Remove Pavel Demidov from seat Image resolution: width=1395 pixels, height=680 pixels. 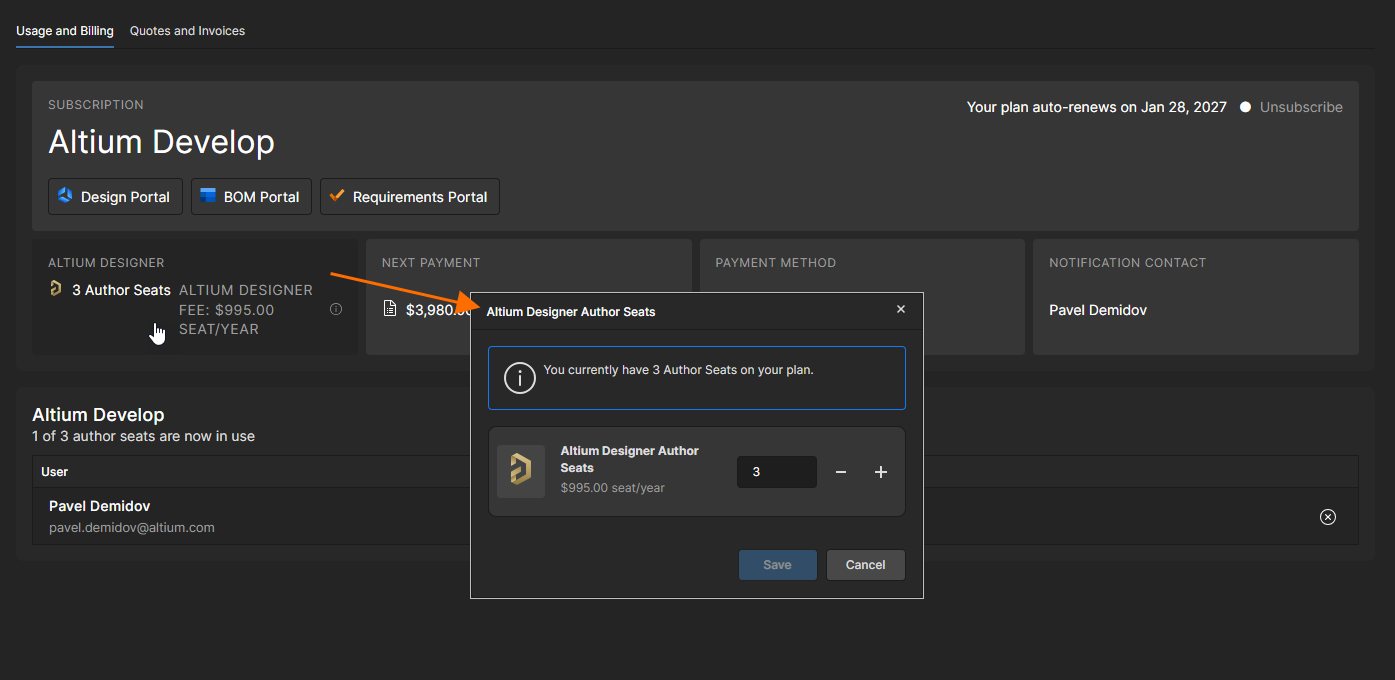pyautogui.click(x=1328, y=517)
